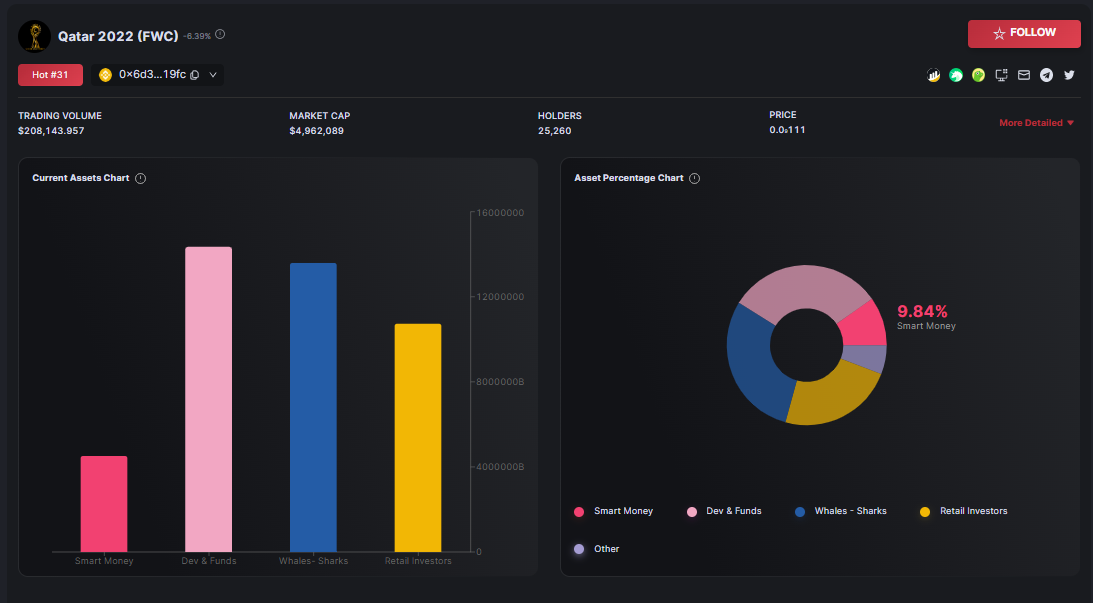This screenshot has height=603, width=1093.
Task: Toggle Whales - Sharks legend entry
Action: [841, 512]
